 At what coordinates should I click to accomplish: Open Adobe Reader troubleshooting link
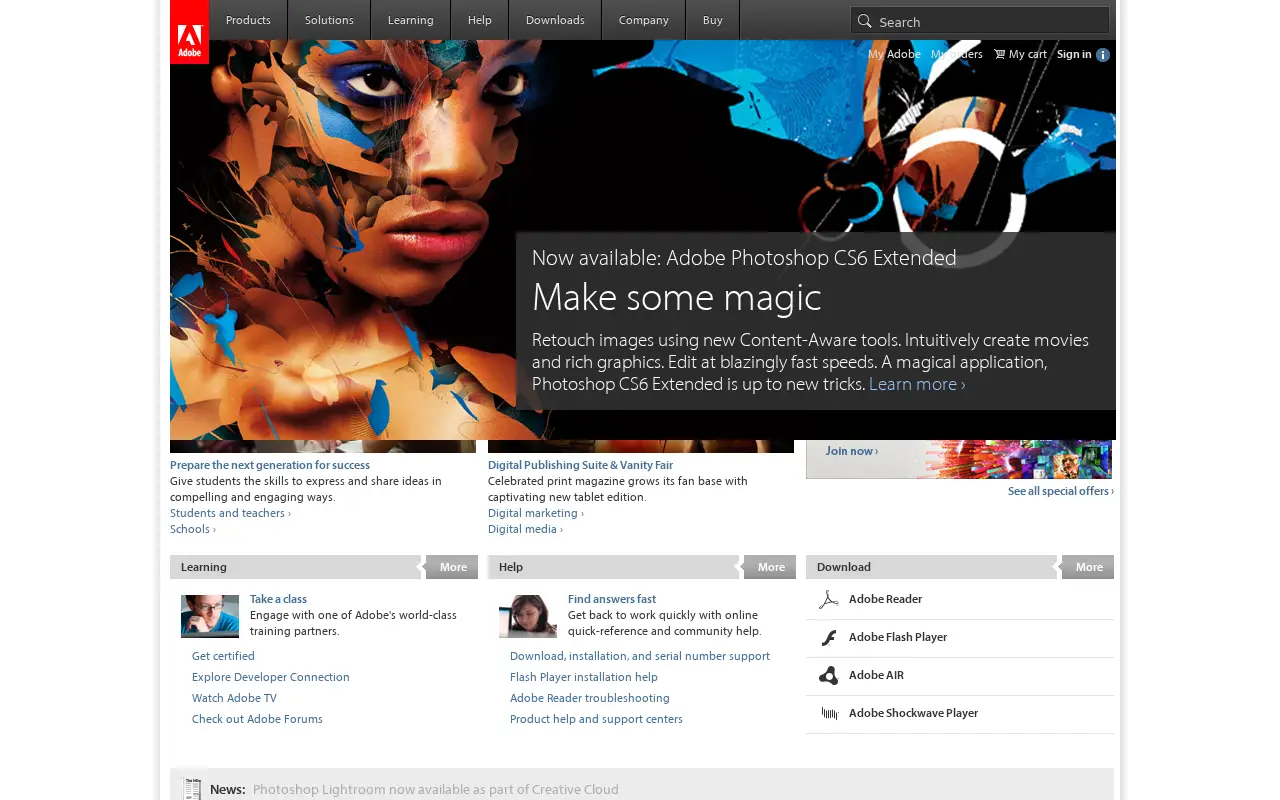pos(590,698)
